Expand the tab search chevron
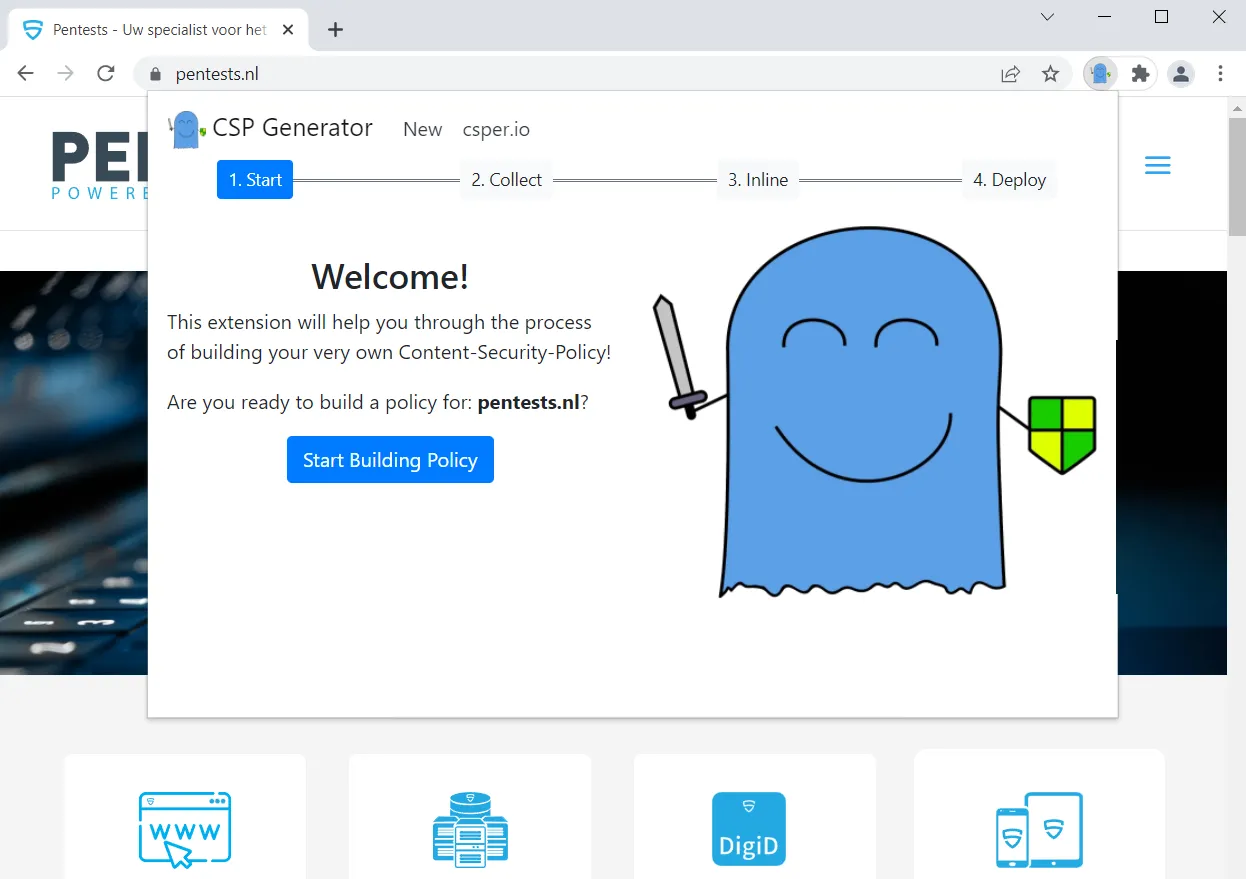The image size is (1246, 879). 1047,17
